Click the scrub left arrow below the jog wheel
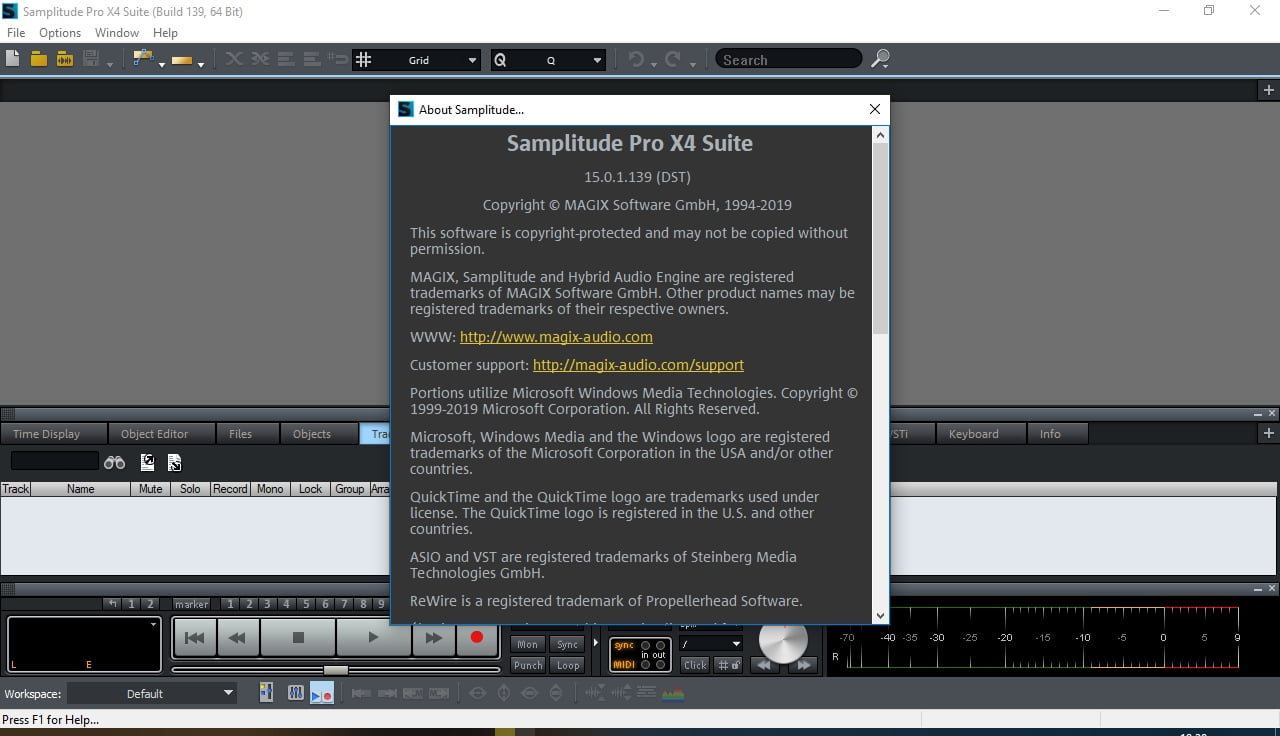 coord(764,664)
